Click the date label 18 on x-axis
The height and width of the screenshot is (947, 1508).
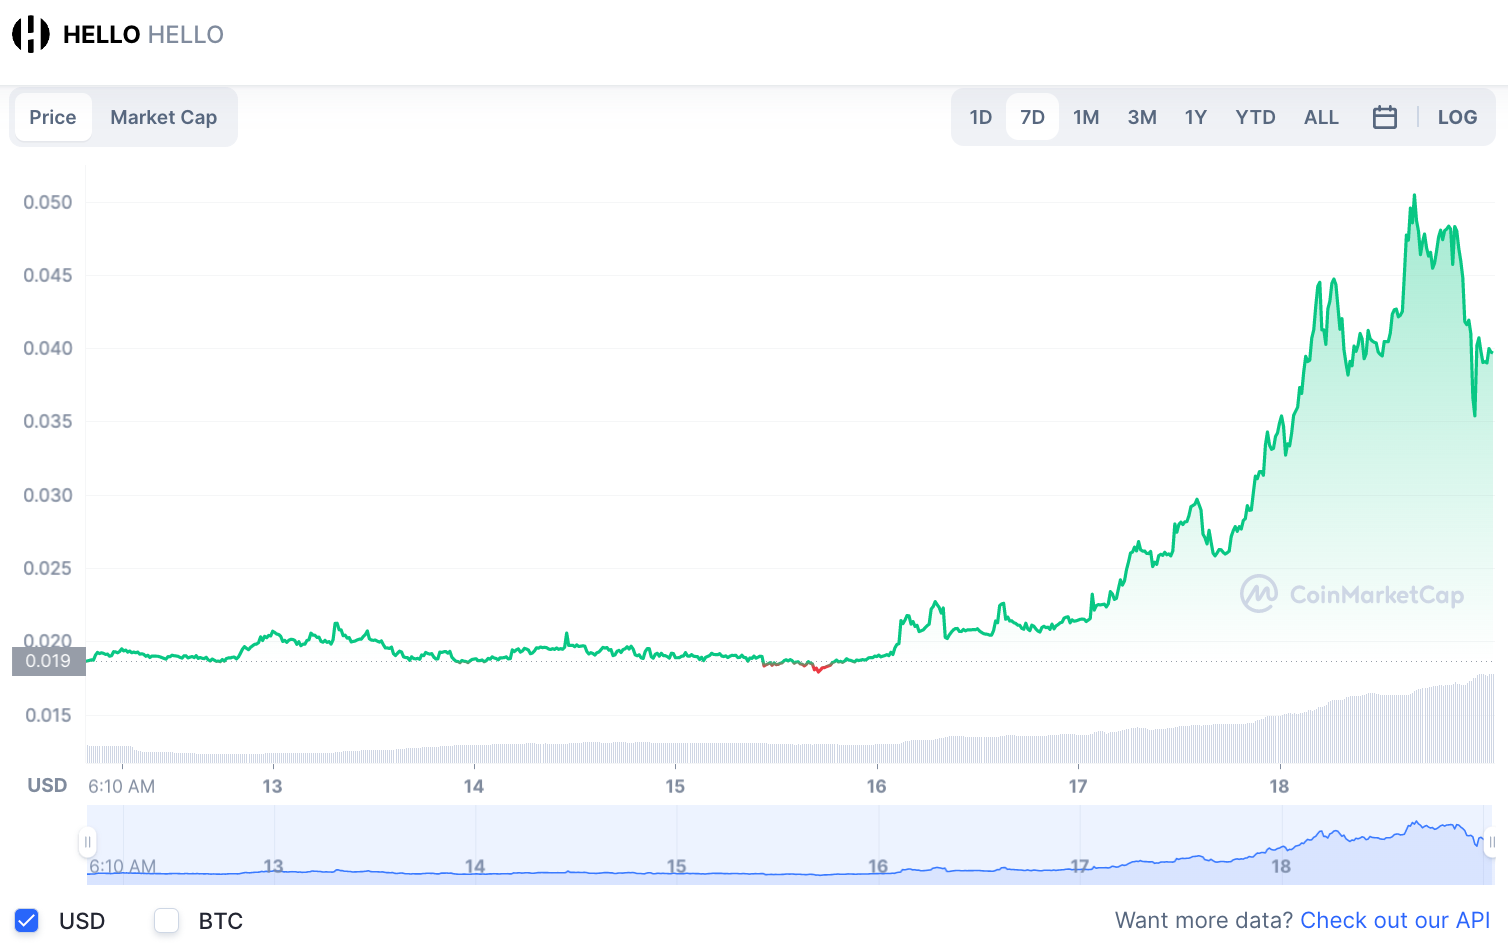point(1279,786)
